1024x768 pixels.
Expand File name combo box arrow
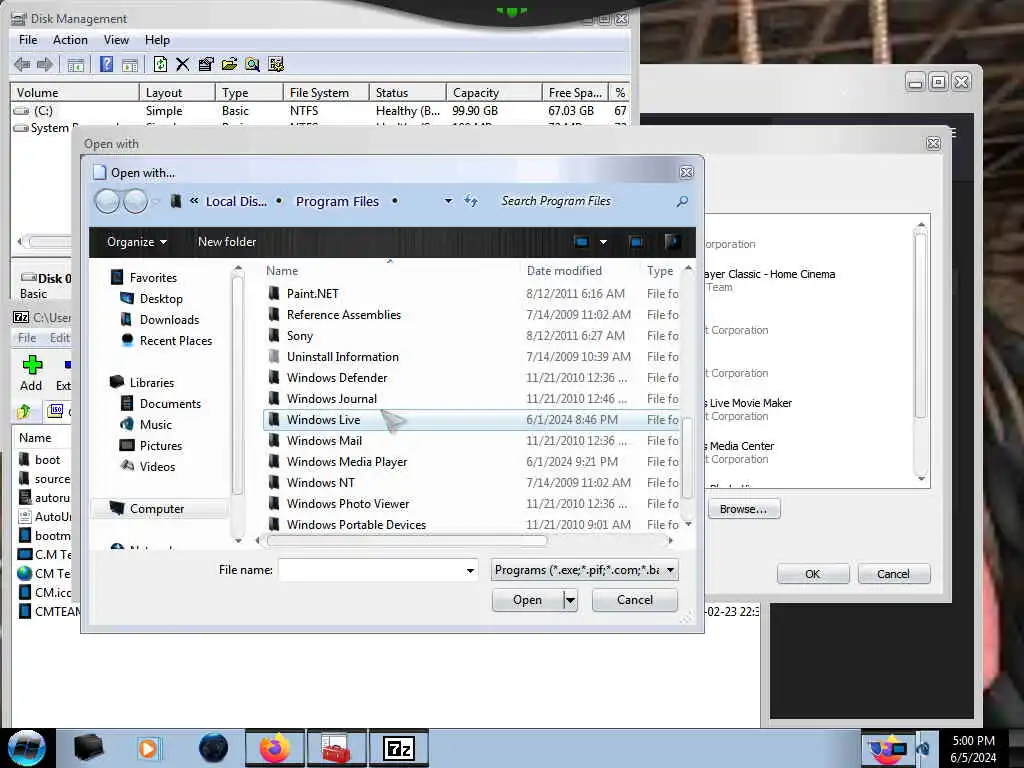(470, 571)
